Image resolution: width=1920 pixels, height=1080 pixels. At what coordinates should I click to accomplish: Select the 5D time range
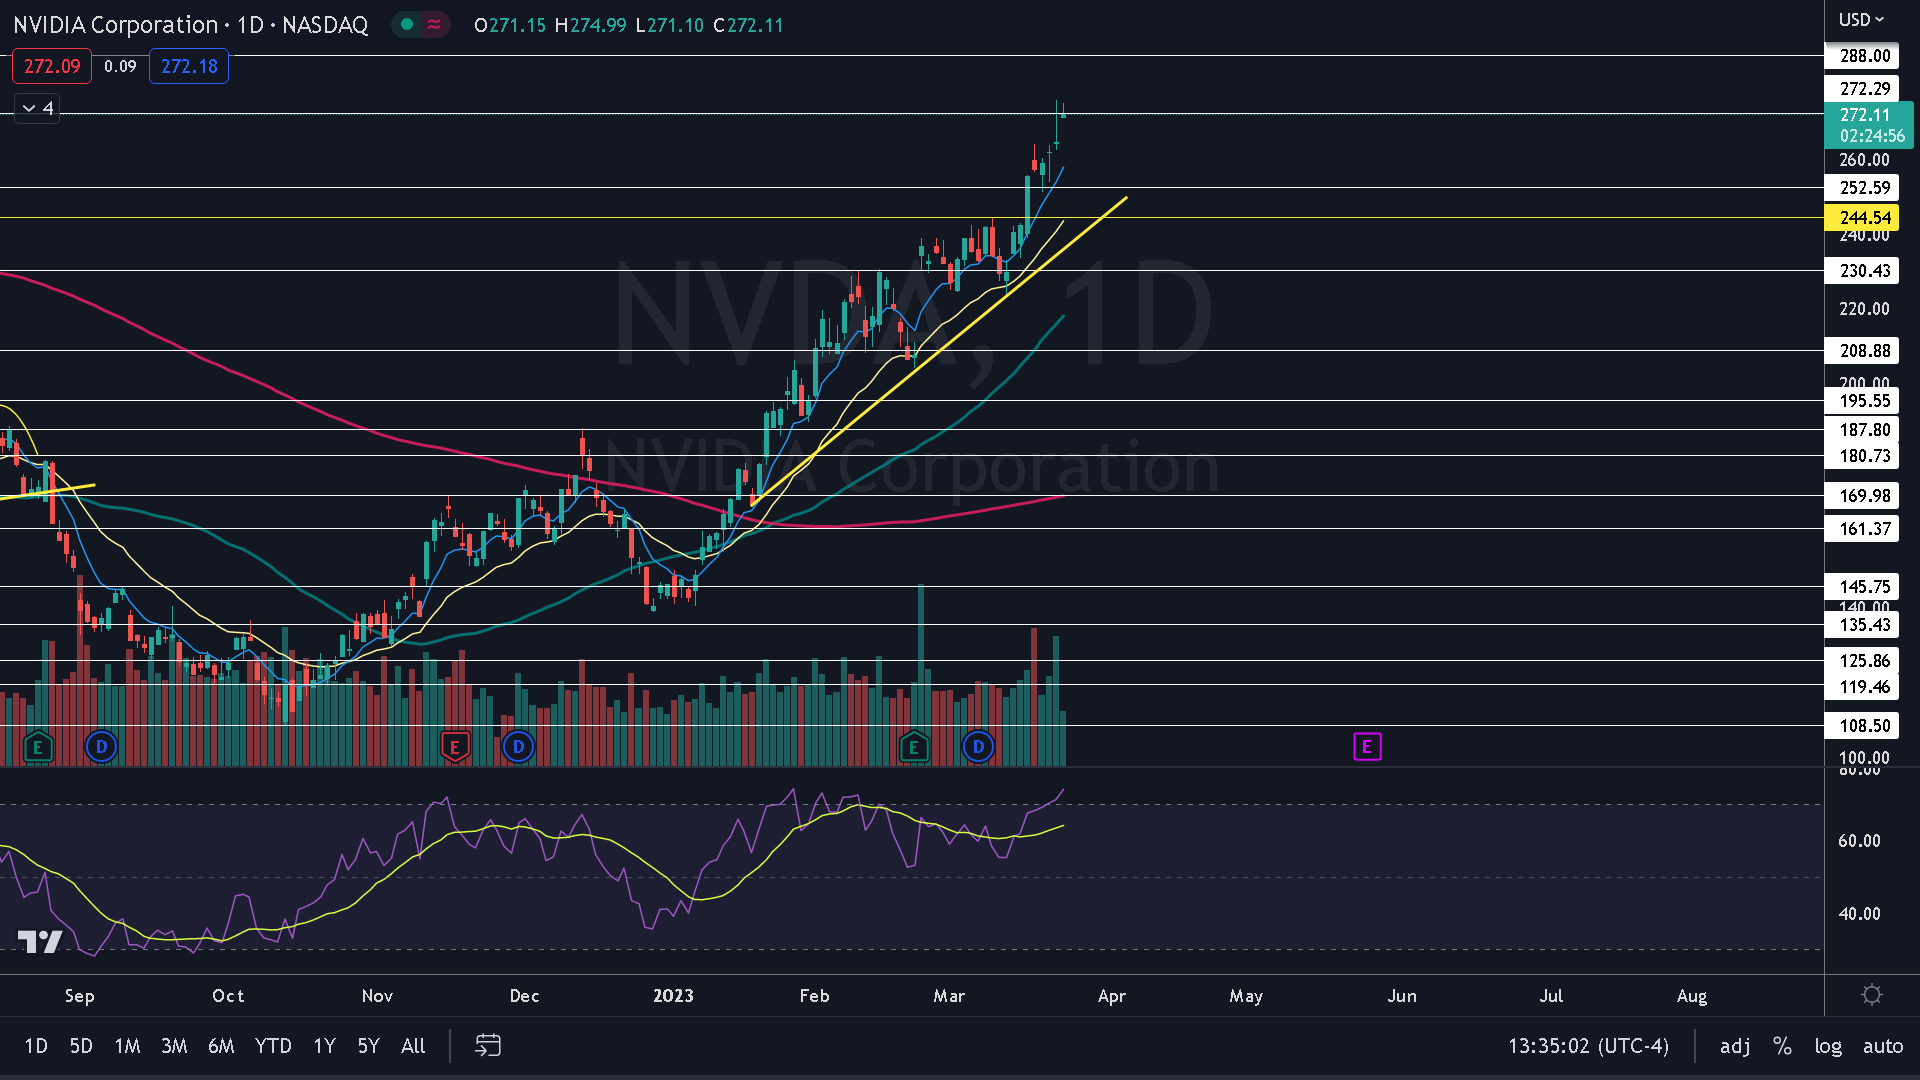click(81, 1046)
